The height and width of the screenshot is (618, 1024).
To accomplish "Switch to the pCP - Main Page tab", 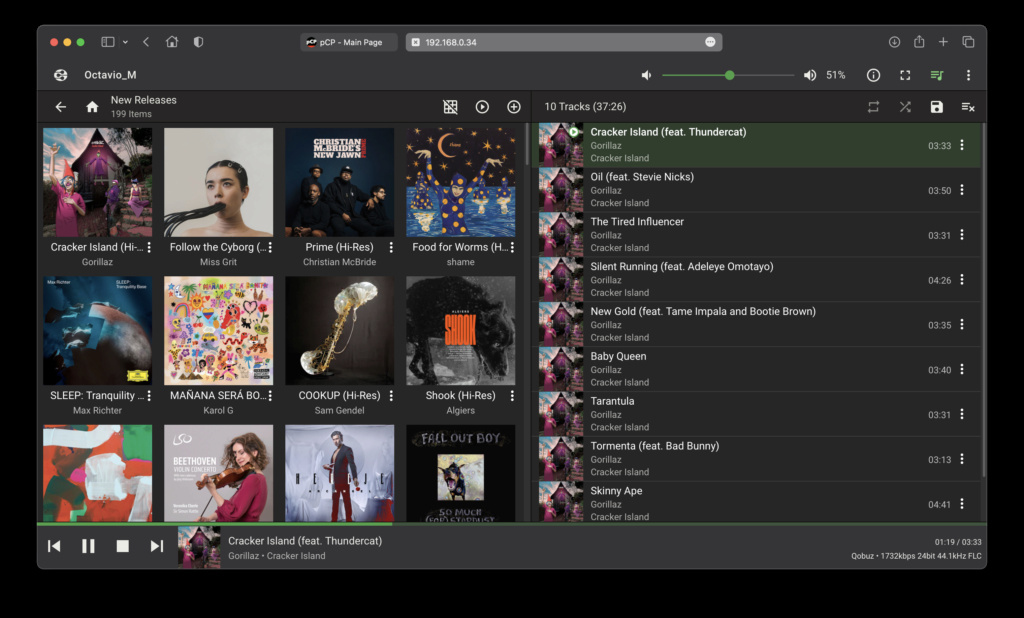I will click(x=349, y=42).
